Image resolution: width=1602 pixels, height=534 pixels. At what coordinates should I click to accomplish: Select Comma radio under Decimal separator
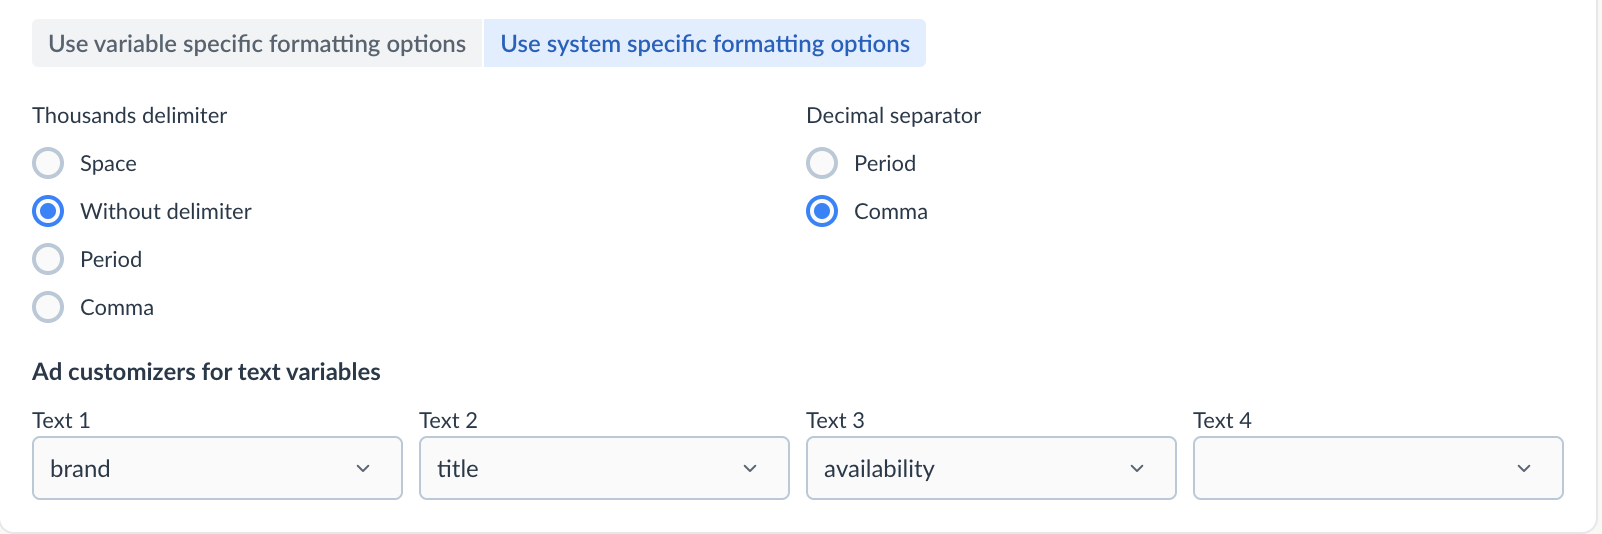[x=822, y=211]
